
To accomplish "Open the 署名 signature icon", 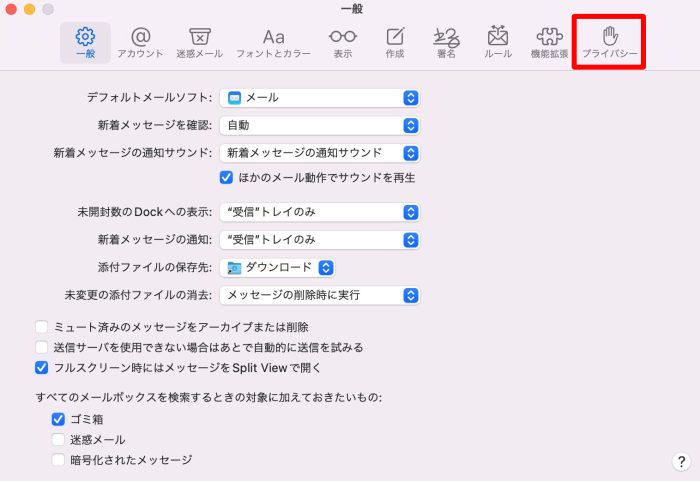I will 446,40.
